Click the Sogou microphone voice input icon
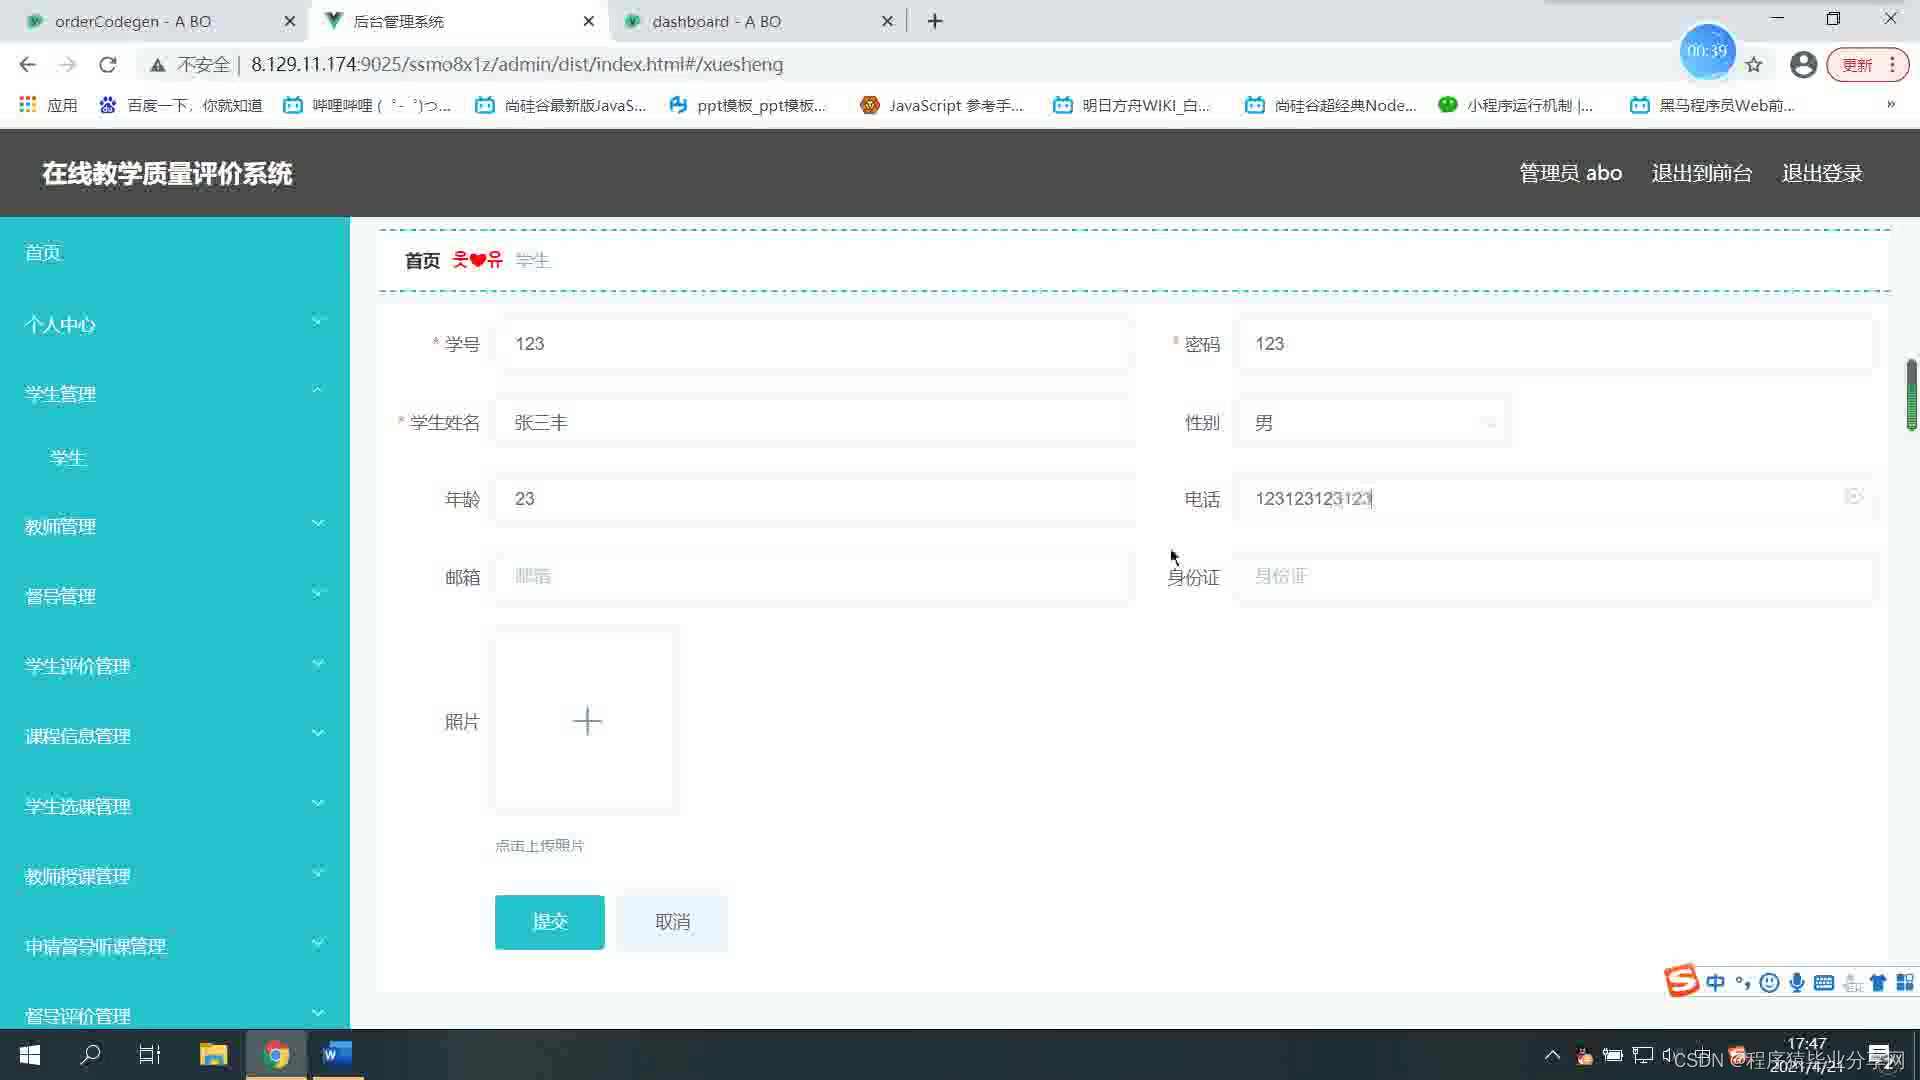1920x1080 pixels. pyautogui.click(x=1797, y=982)
